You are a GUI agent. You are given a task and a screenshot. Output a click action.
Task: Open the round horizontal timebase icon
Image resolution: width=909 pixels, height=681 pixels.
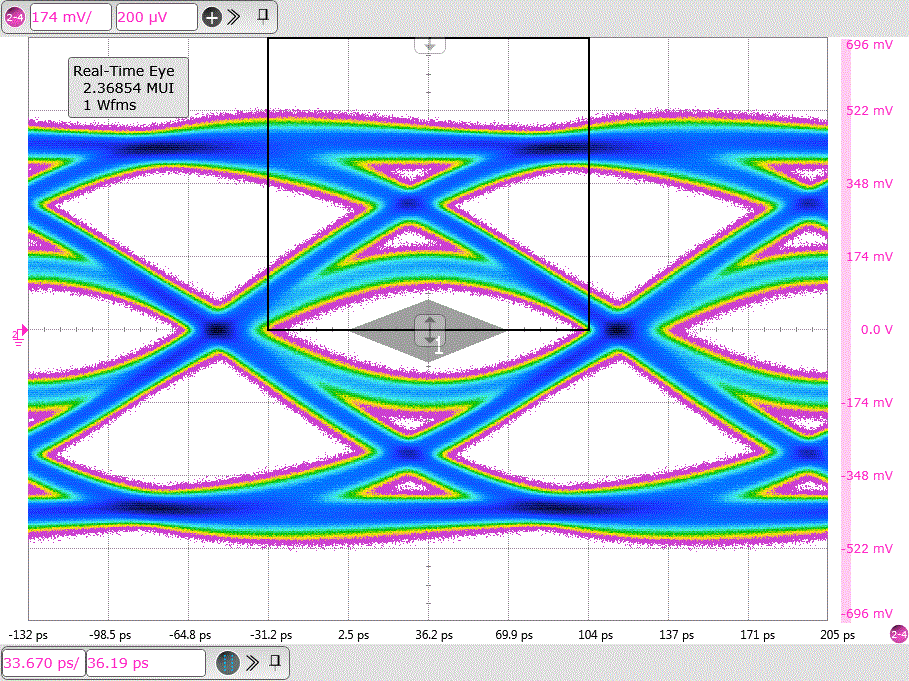coord(228,663)
